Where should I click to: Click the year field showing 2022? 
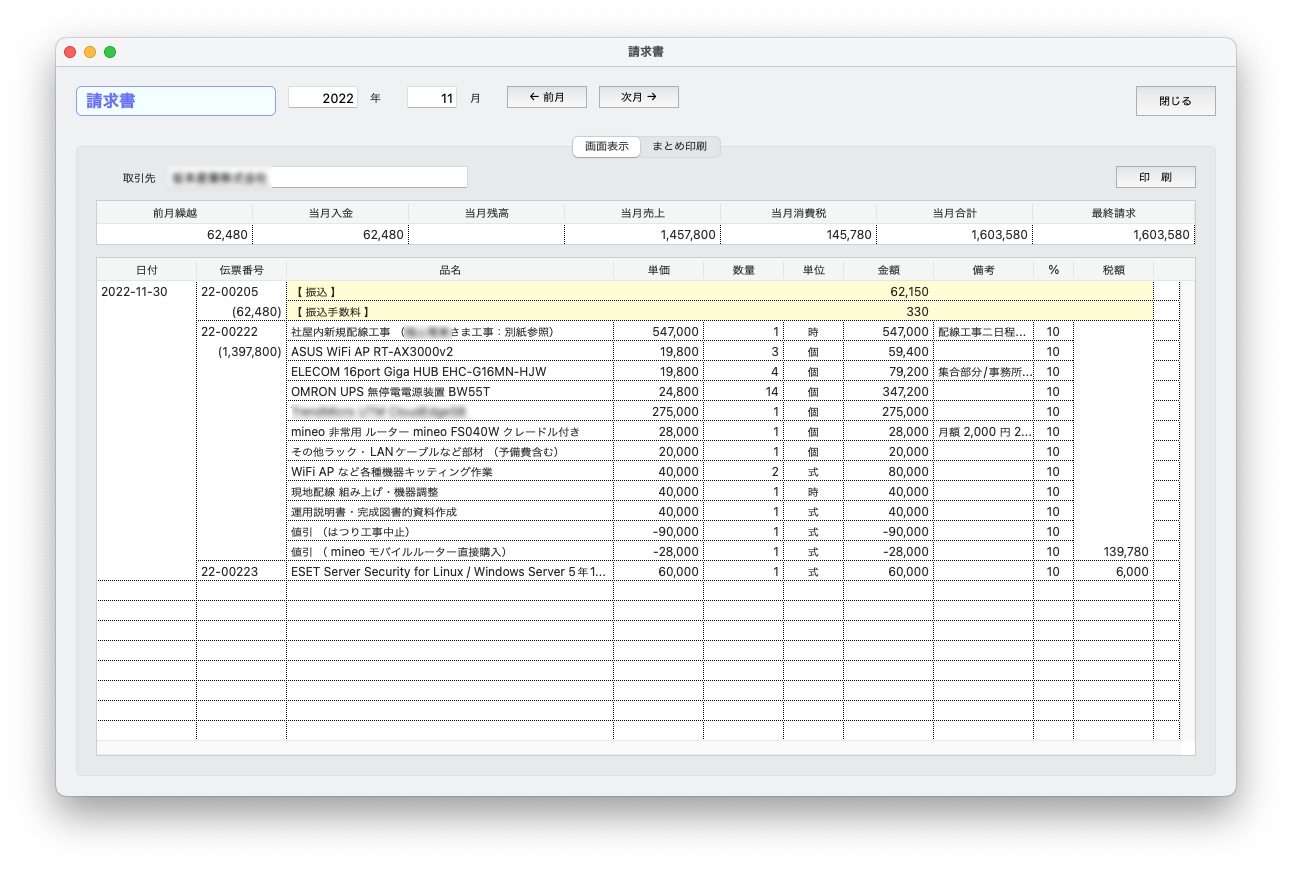point(322,97)
